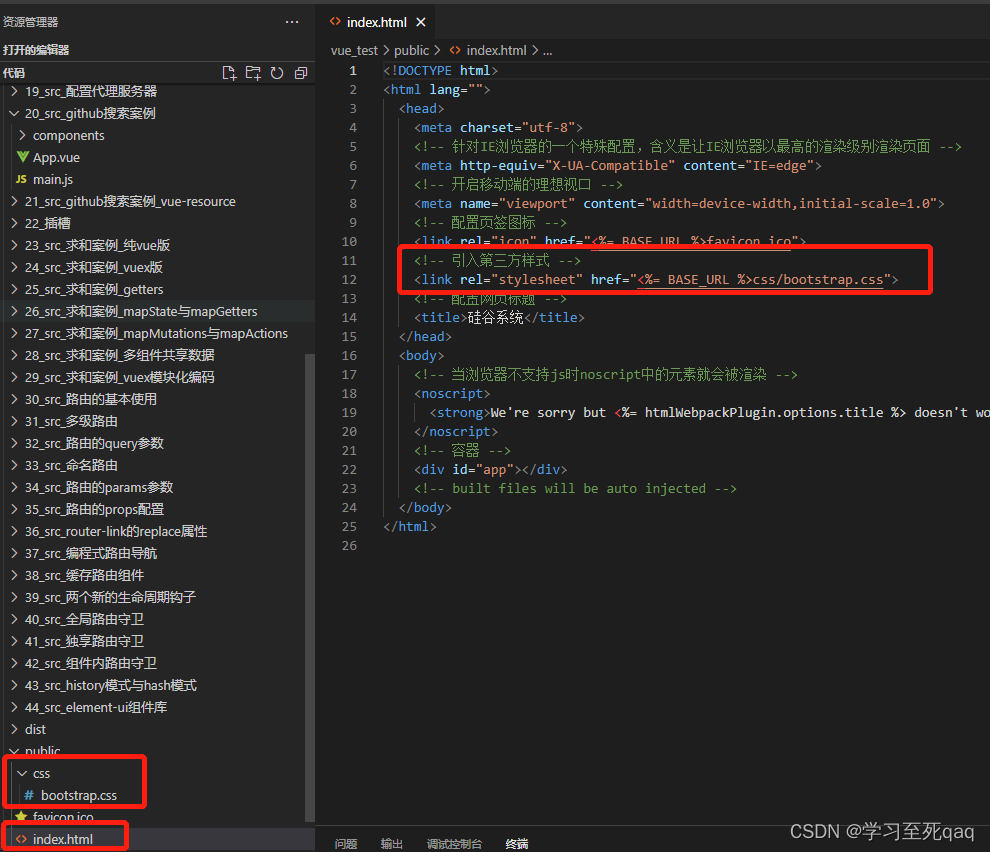
Task: Expand the components folder
Action: [68, 135]
